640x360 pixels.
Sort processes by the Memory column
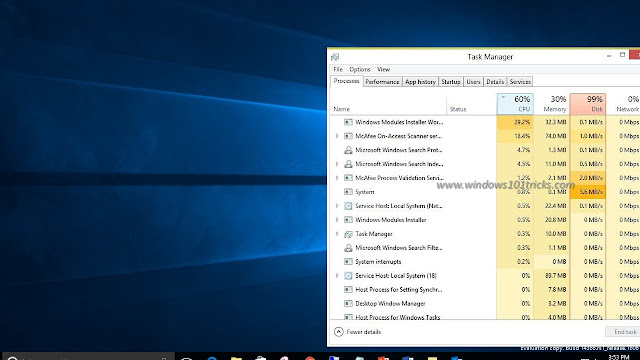(551, 104)
